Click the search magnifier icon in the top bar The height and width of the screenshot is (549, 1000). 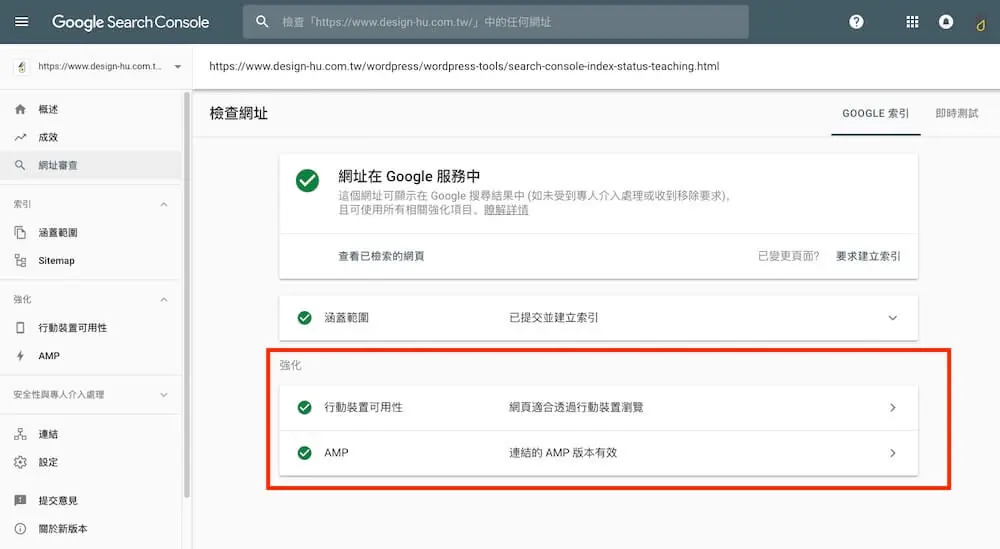262,22
